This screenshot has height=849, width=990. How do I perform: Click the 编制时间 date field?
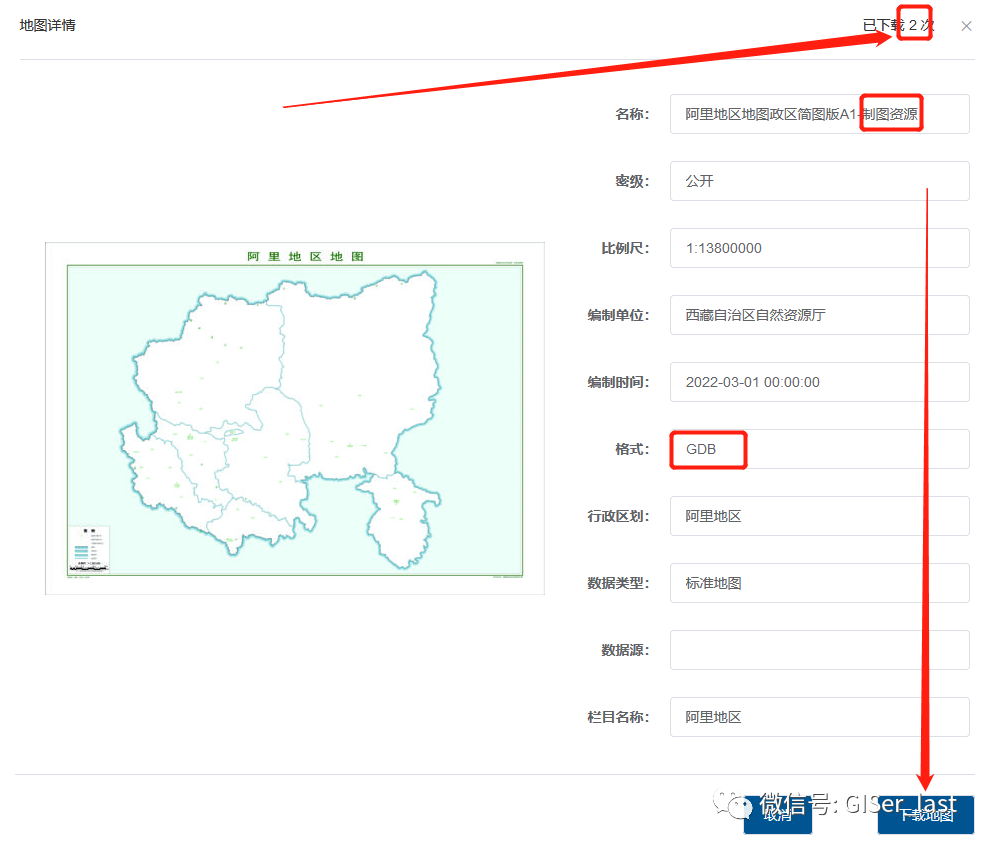pyautogui.click(x=820, y=382)
